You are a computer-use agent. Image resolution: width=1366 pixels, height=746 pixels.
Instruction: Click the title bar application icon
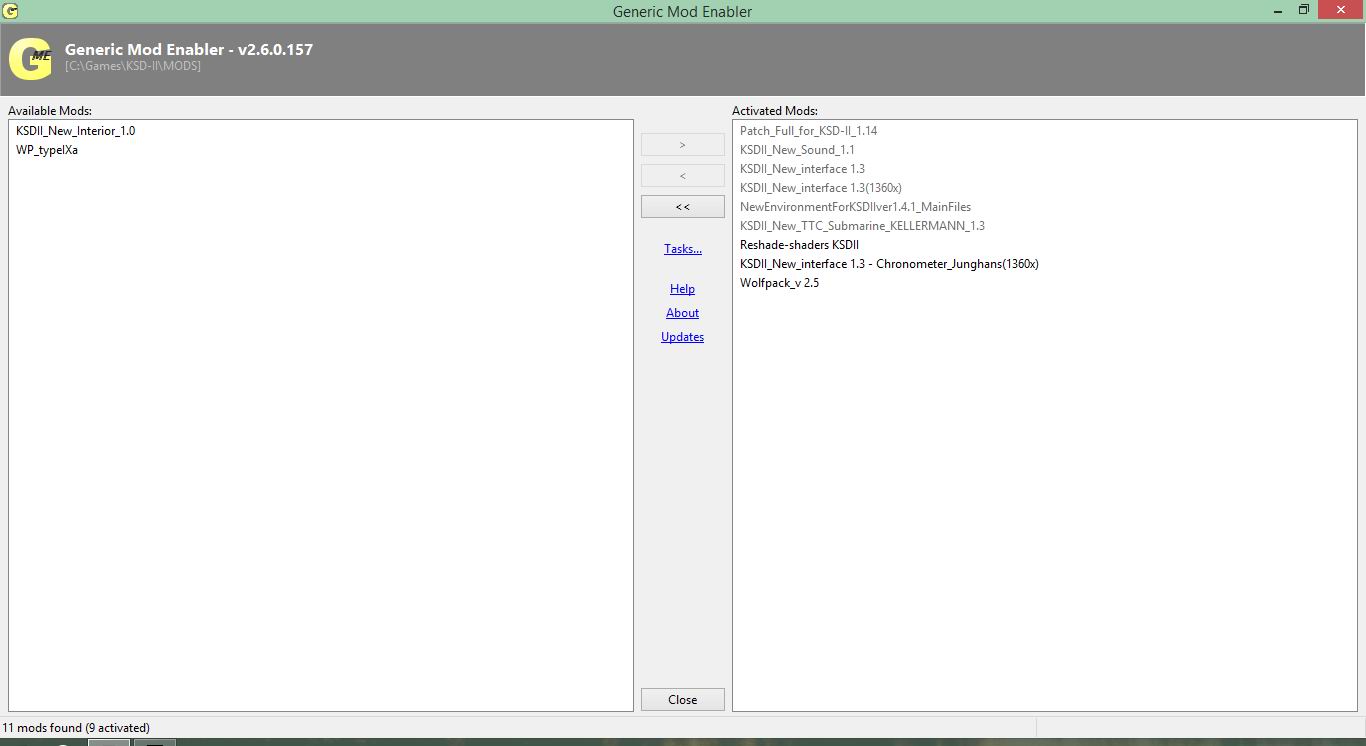tap(11, 11)
